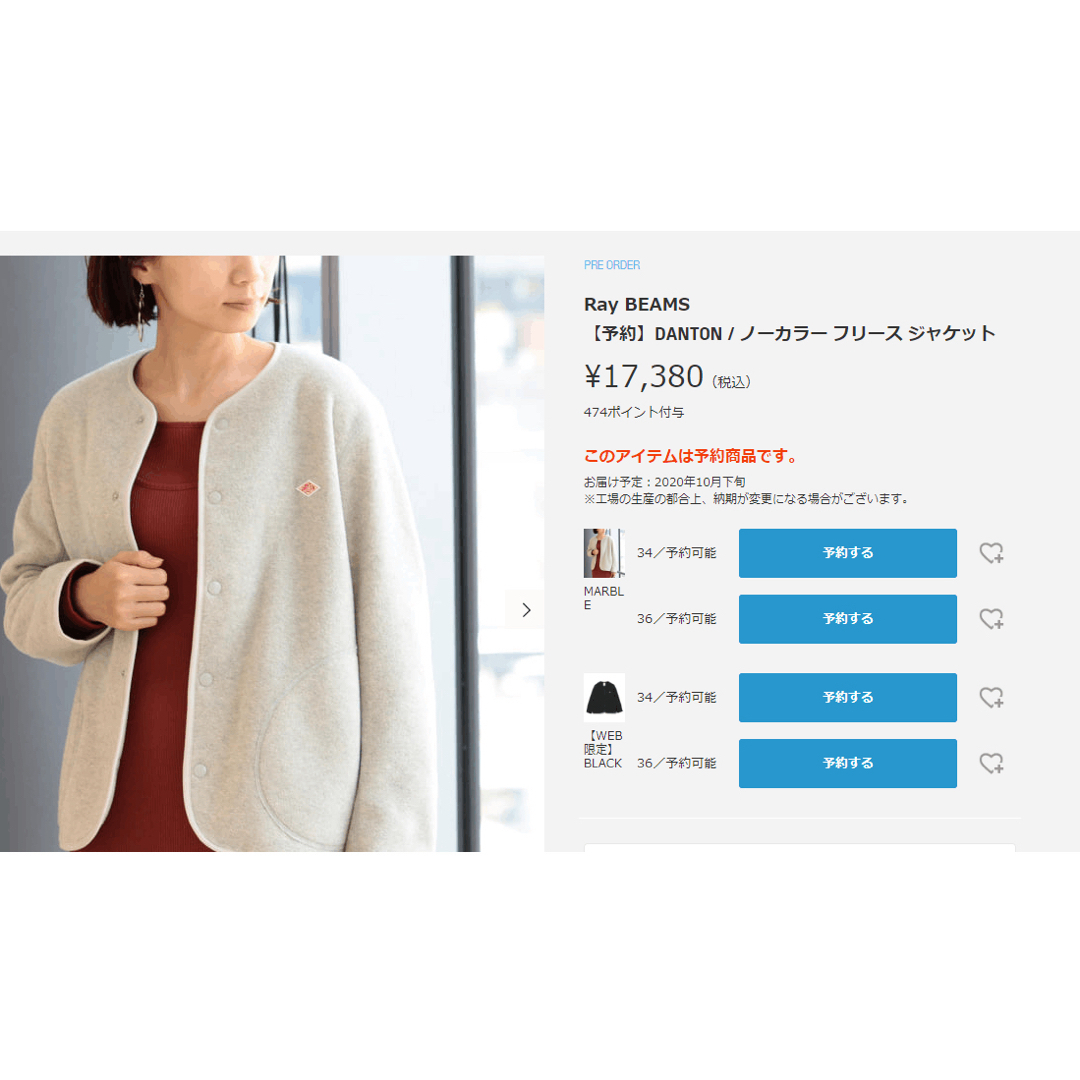The image size is (1080, 1080).
Task: Add BLACK size 34 to favorites
Action: [990, 697]
